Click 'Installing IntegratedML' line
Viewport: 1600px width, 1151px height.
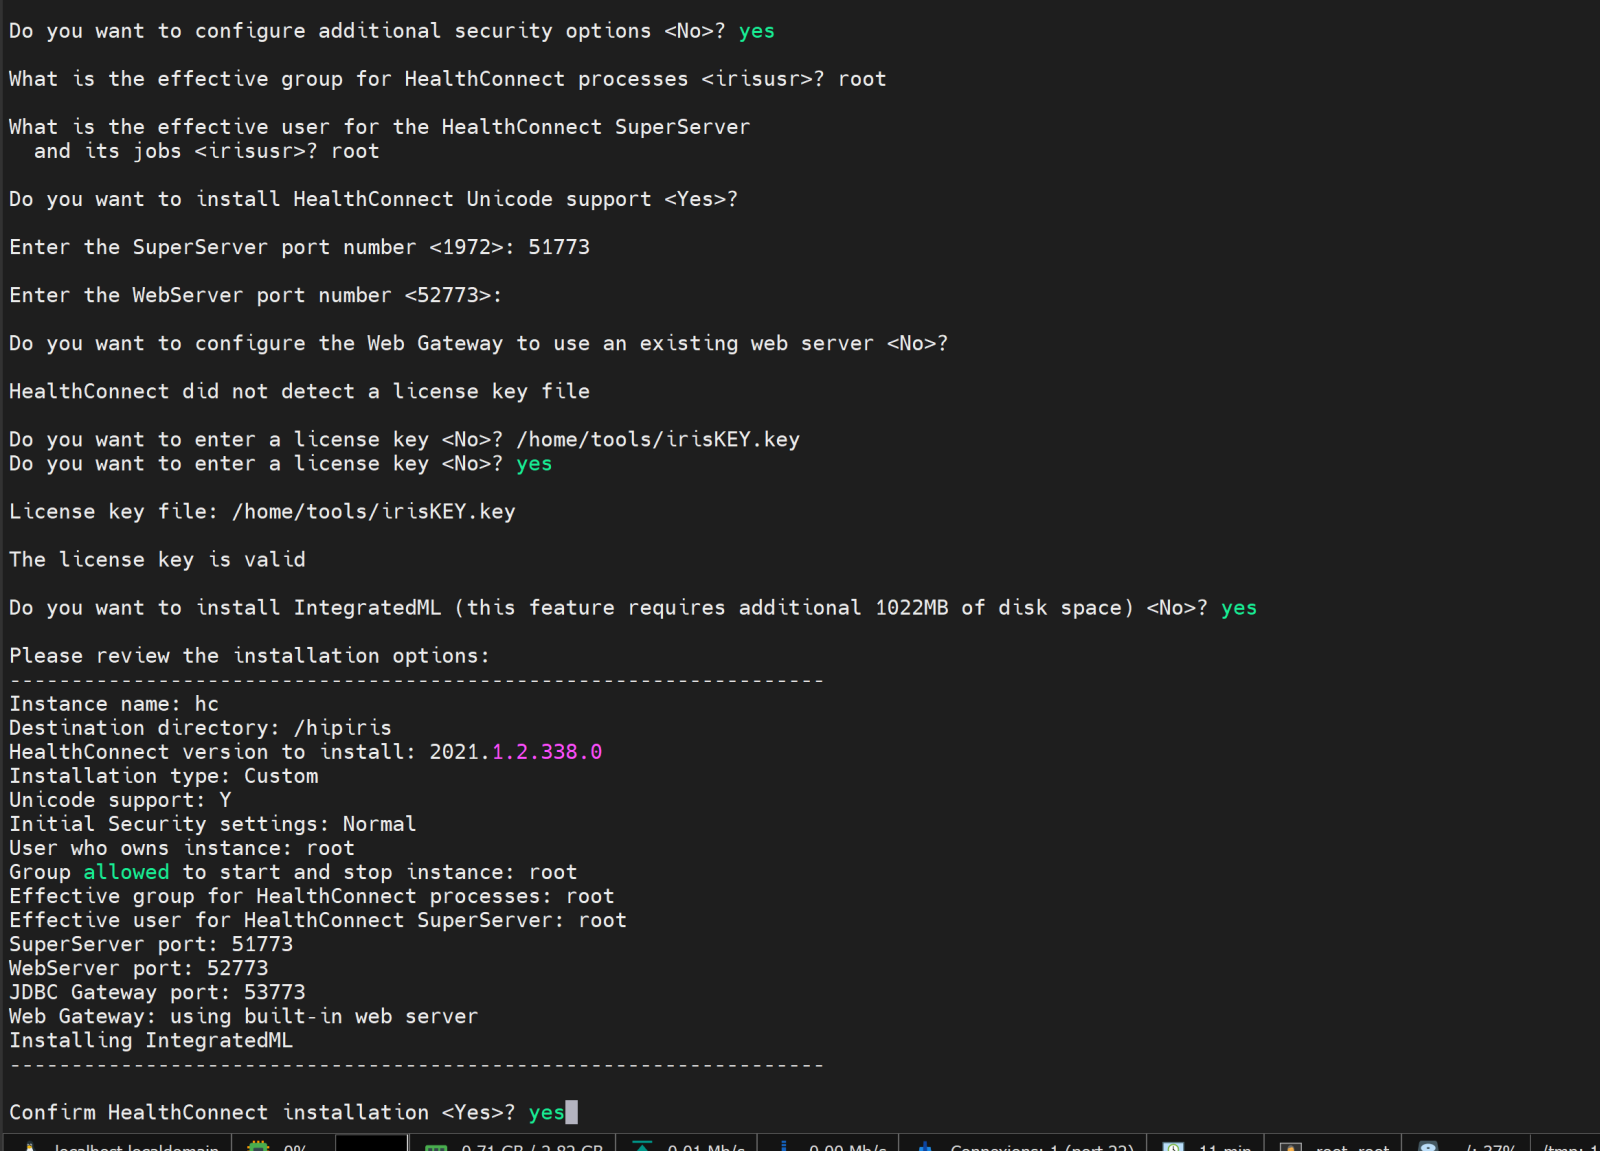click(x=151, y=1040)
